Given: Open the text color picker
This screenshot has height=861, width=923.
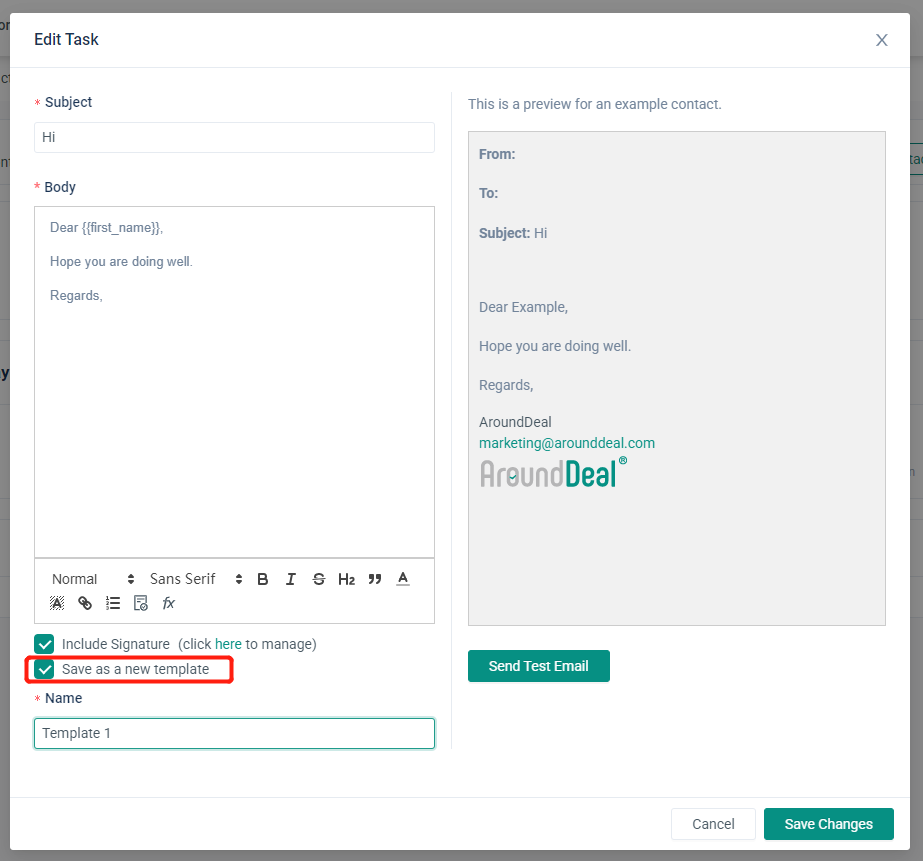Looking at the screenshot, I should pos(403,579).
